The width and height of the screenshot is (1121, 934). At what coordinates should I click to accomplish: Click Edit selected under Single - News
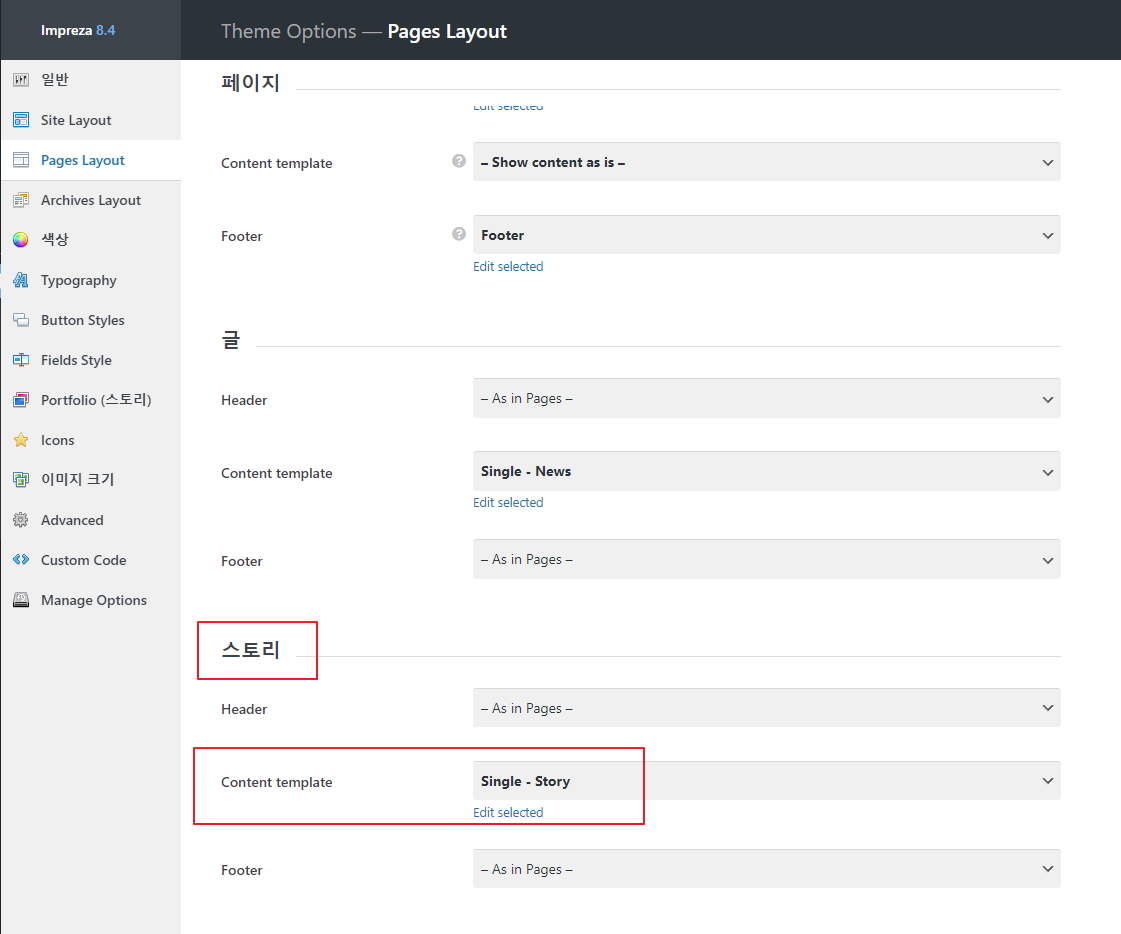(x=508, y=502)
